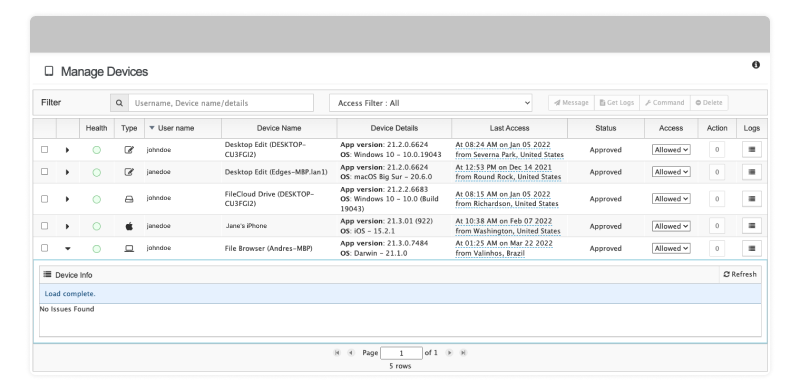
Task: Click health circle of FileCloud Drive row
Action: 96,199
